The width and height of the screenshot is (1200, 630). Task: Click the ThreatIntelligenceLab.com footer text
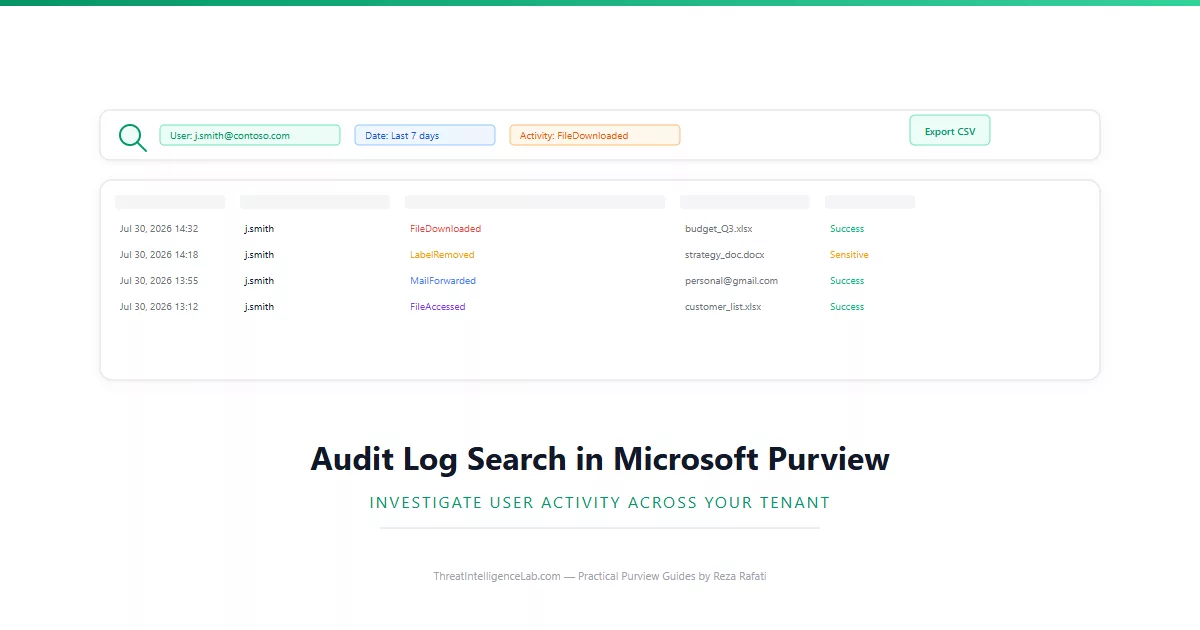pyautogui.click(x=600, y=576)
